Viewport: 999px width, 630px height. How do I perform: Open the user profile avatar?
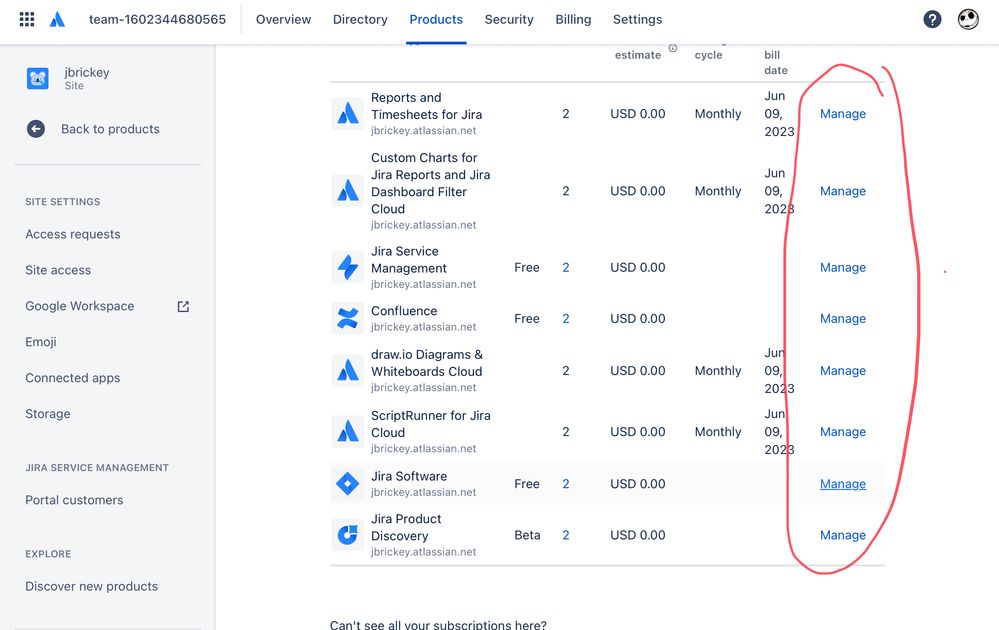(x=968, y=19)
